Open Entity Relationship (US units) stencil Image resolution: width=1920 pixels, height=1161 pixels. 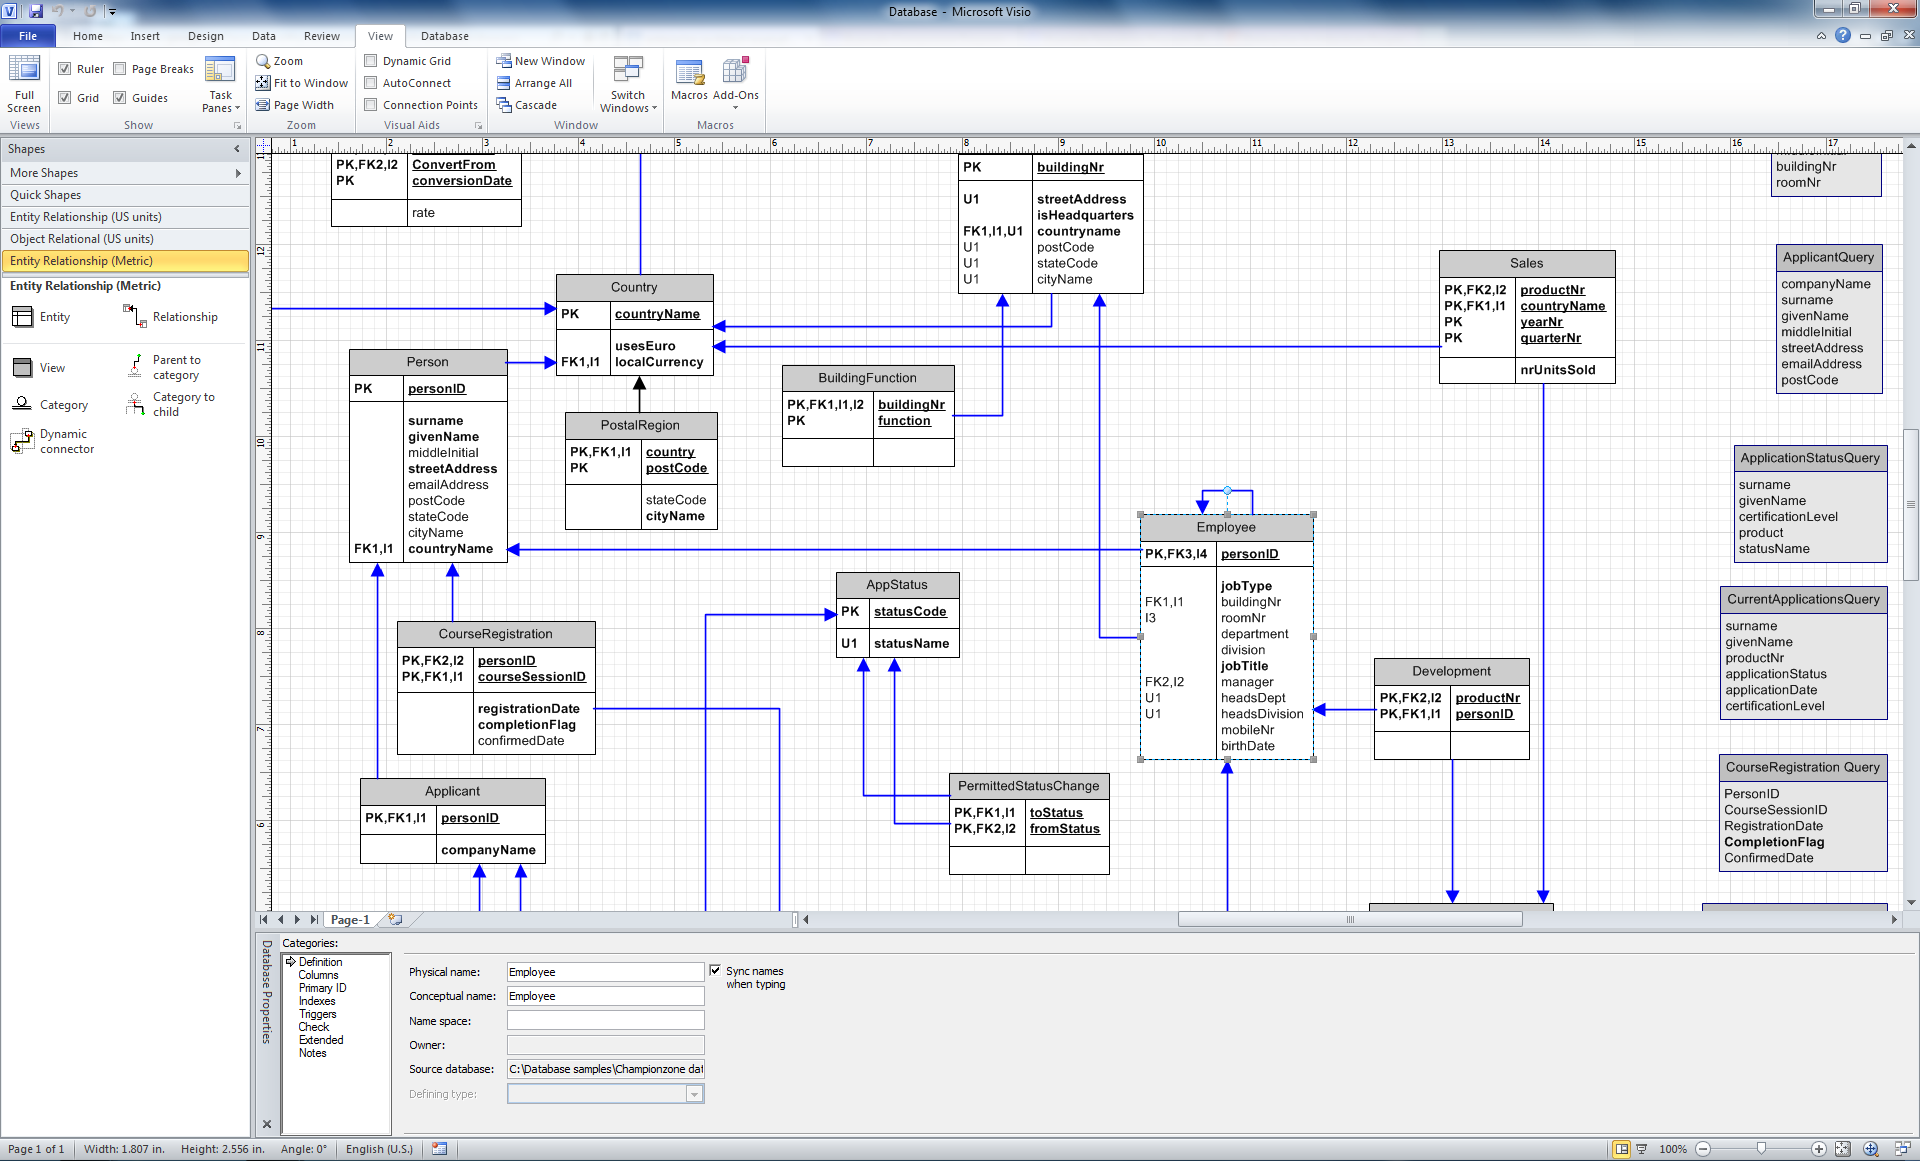(x=125, y=217)
